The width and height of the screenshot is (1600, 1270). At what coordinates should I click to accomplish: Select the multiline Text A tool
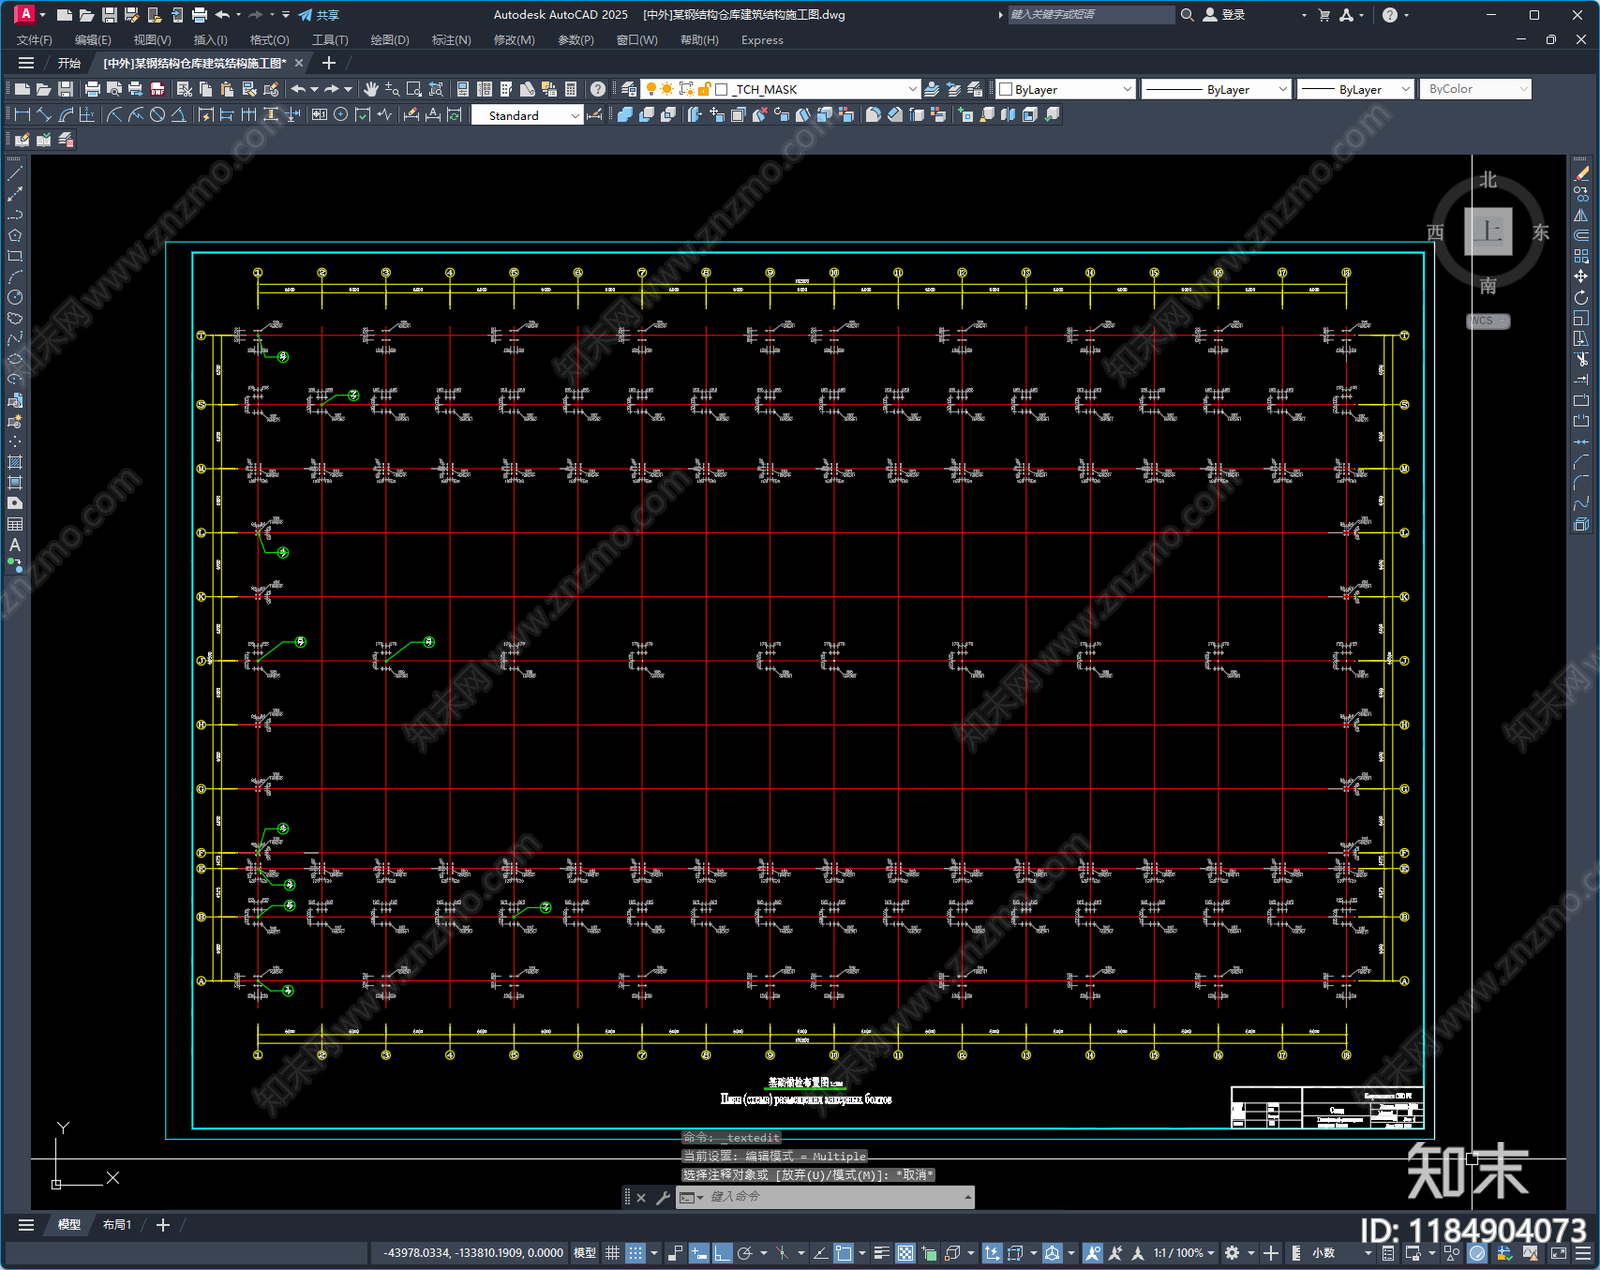click(x=14, y=545)
